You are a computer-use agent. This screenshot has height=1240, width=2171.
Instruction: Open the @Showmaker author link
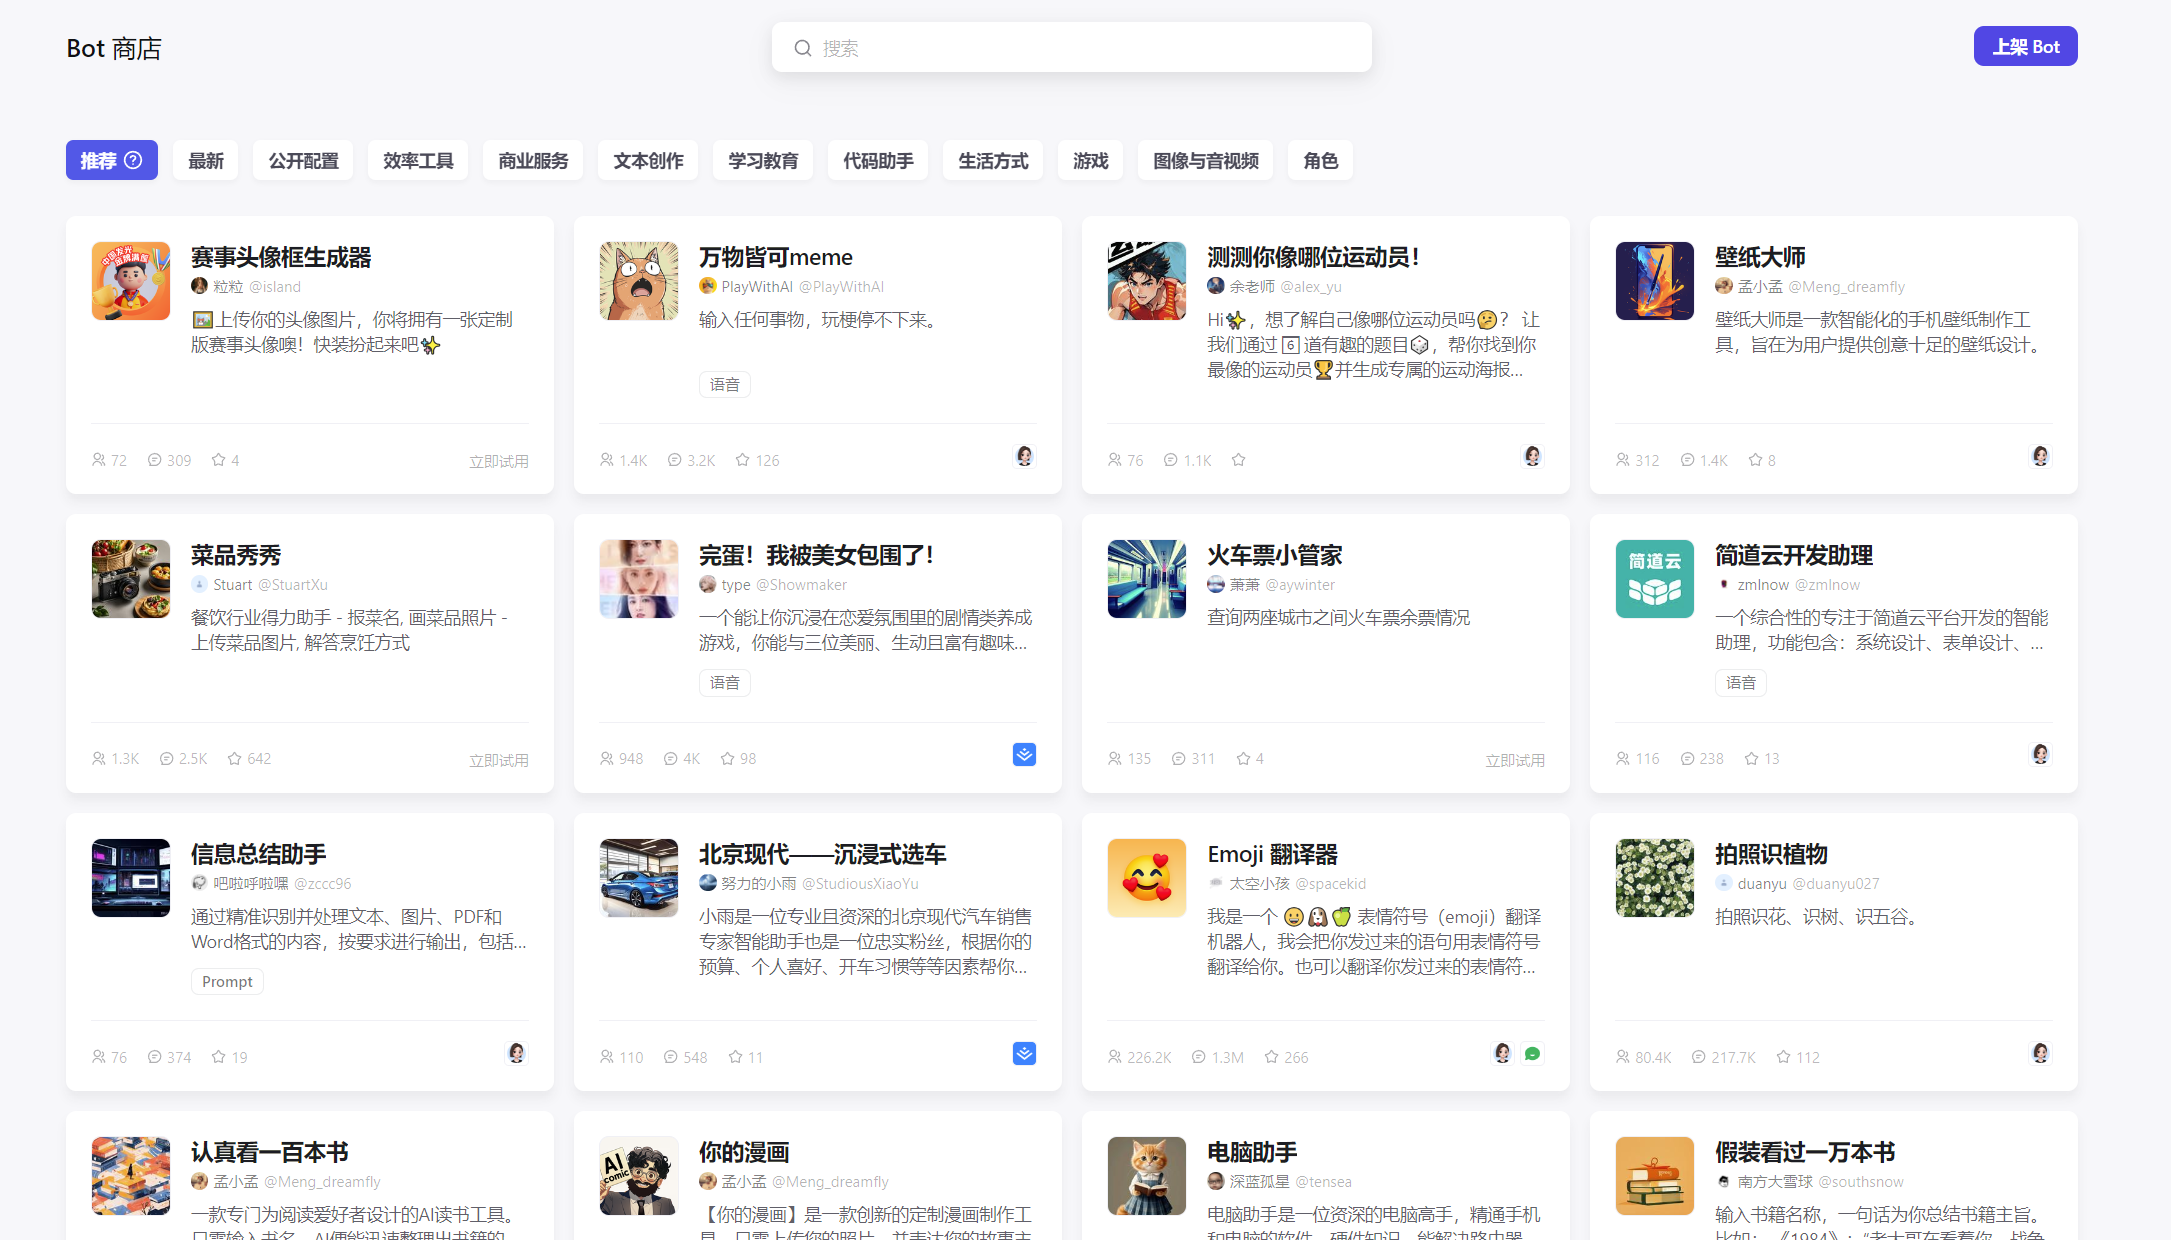click(x=802, y=584)
